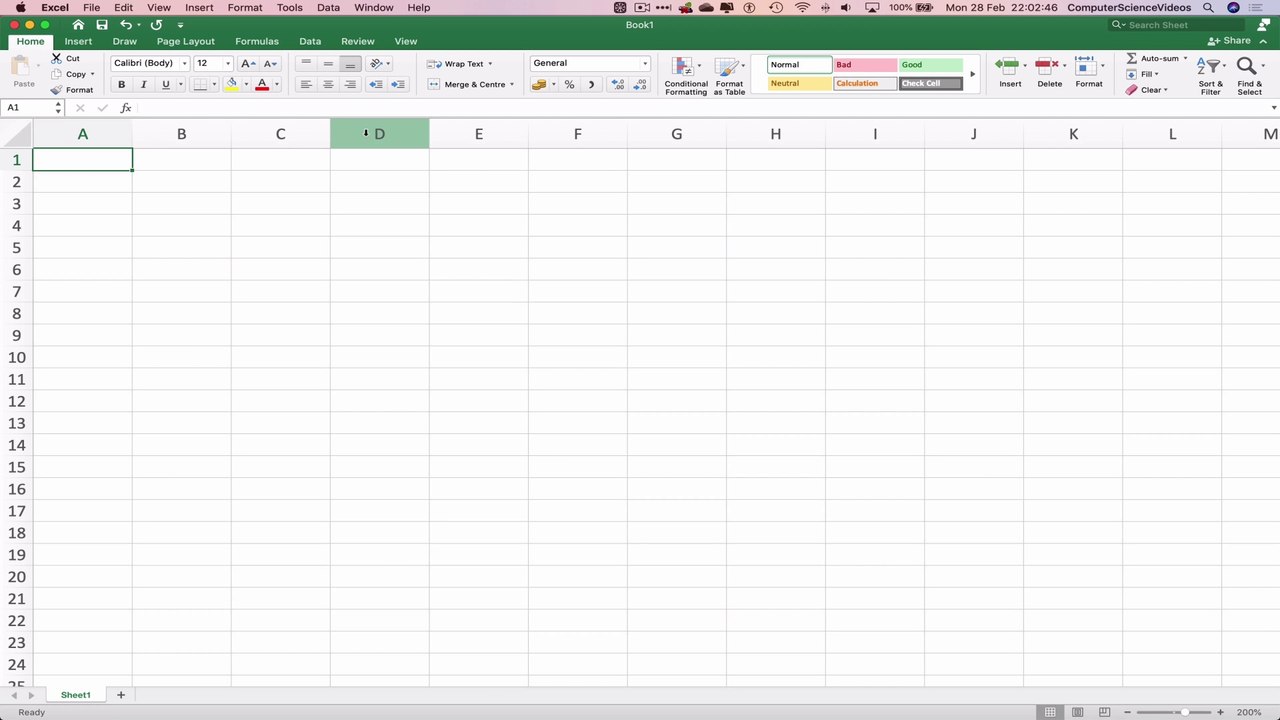
Task: Decrease font size
Action: (x=270, y=63)
